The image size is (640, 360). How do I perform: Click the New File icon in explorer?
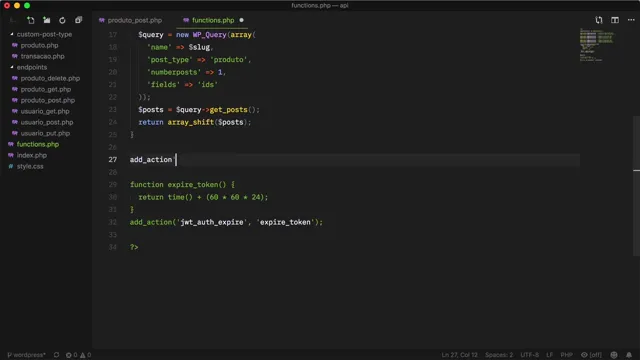31,20
